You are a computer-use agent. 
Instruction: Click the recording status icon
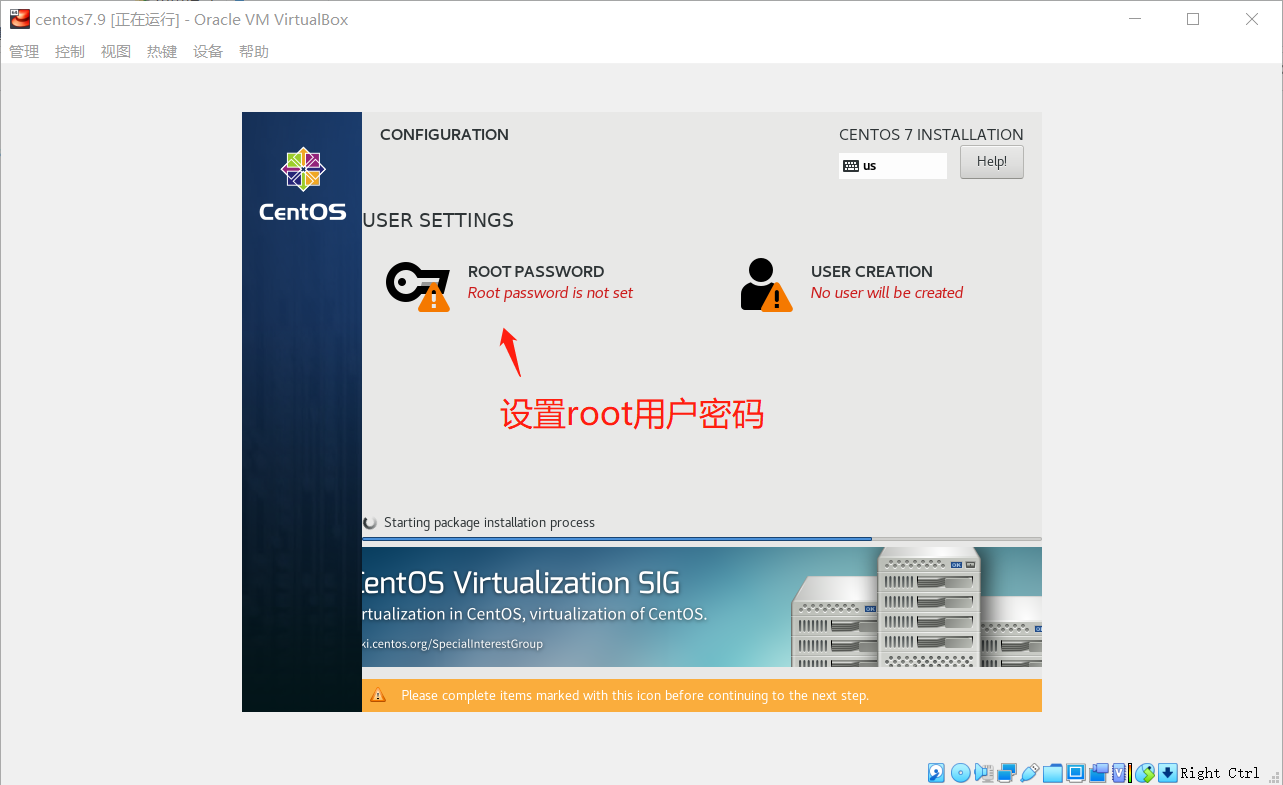pyautogui.click(x=1099, y=773)
